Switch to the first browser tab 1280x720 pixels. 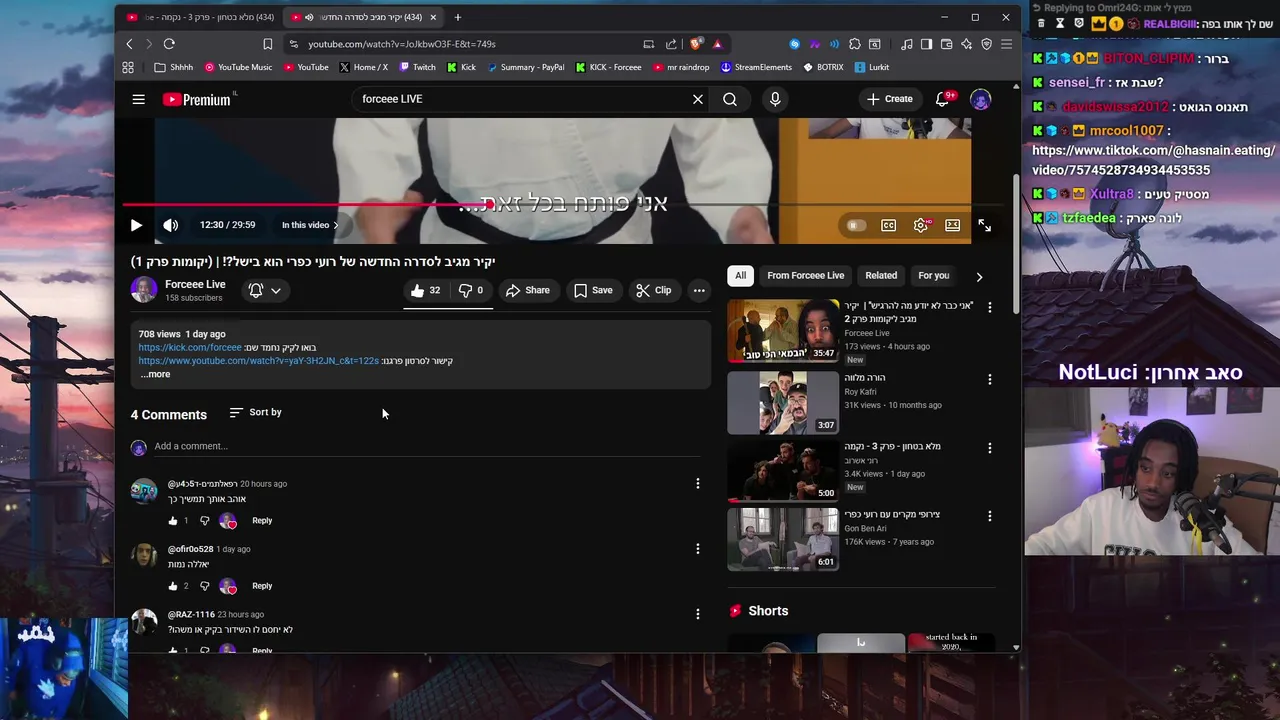pyautogui.click(x=200, y=17)
